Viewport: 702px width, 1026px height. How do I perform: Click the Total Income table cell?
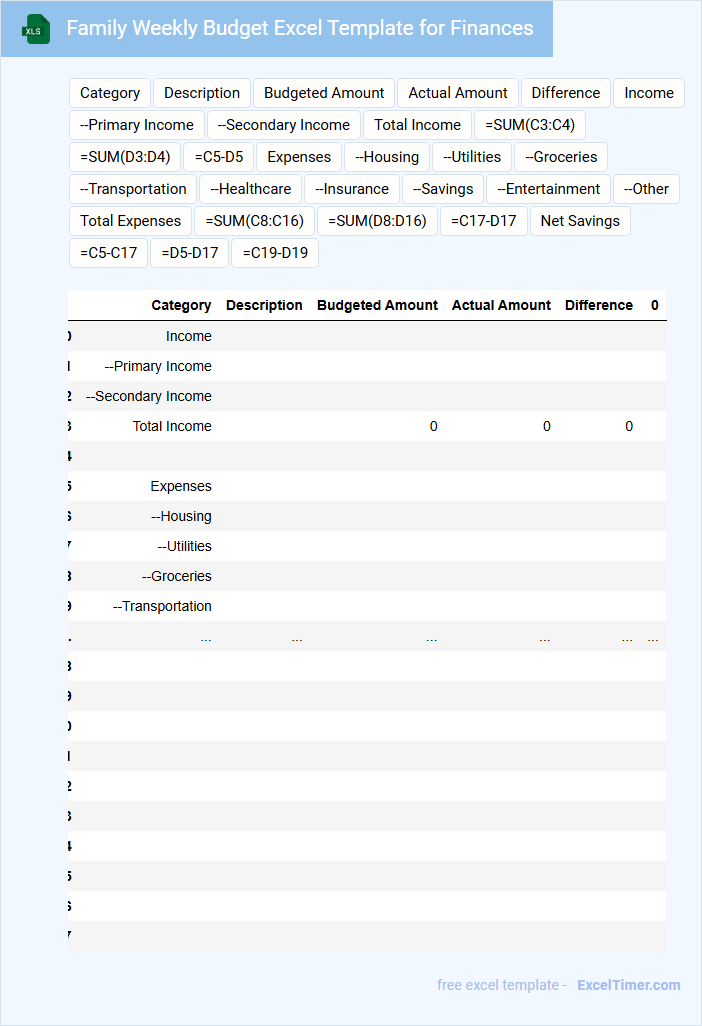click(172, 427)
